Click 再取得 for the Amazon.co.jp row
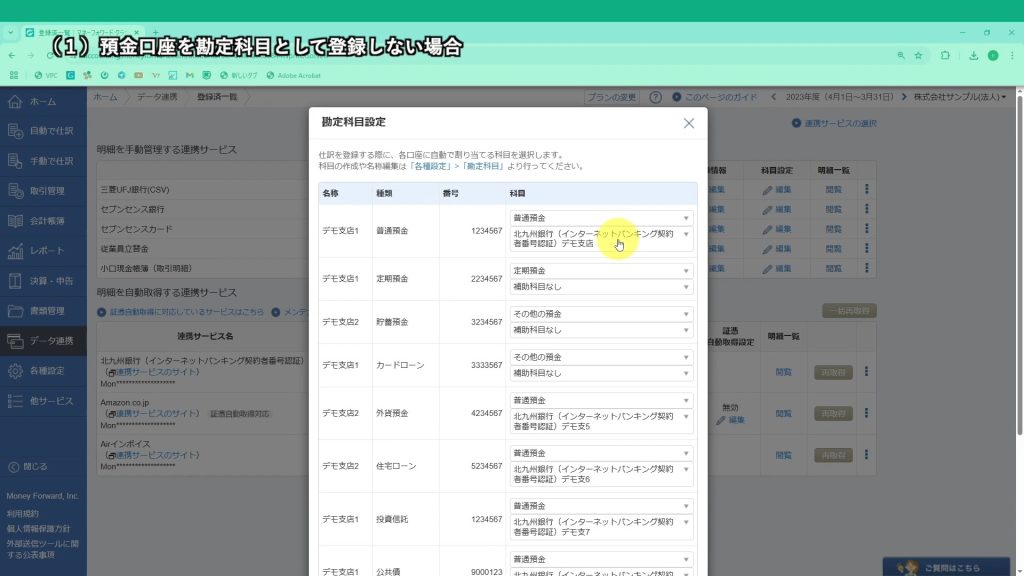The height and width of the screenshot is (576, 1024). click(x=833, y=413)
